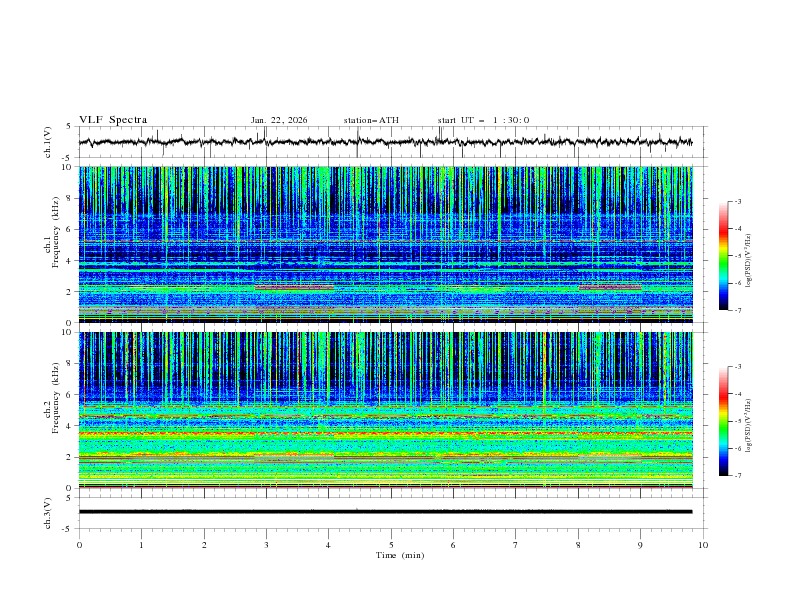
Task: Click red 2 kHz band between 3–4 min in ch.1
Action: point(294,288)
